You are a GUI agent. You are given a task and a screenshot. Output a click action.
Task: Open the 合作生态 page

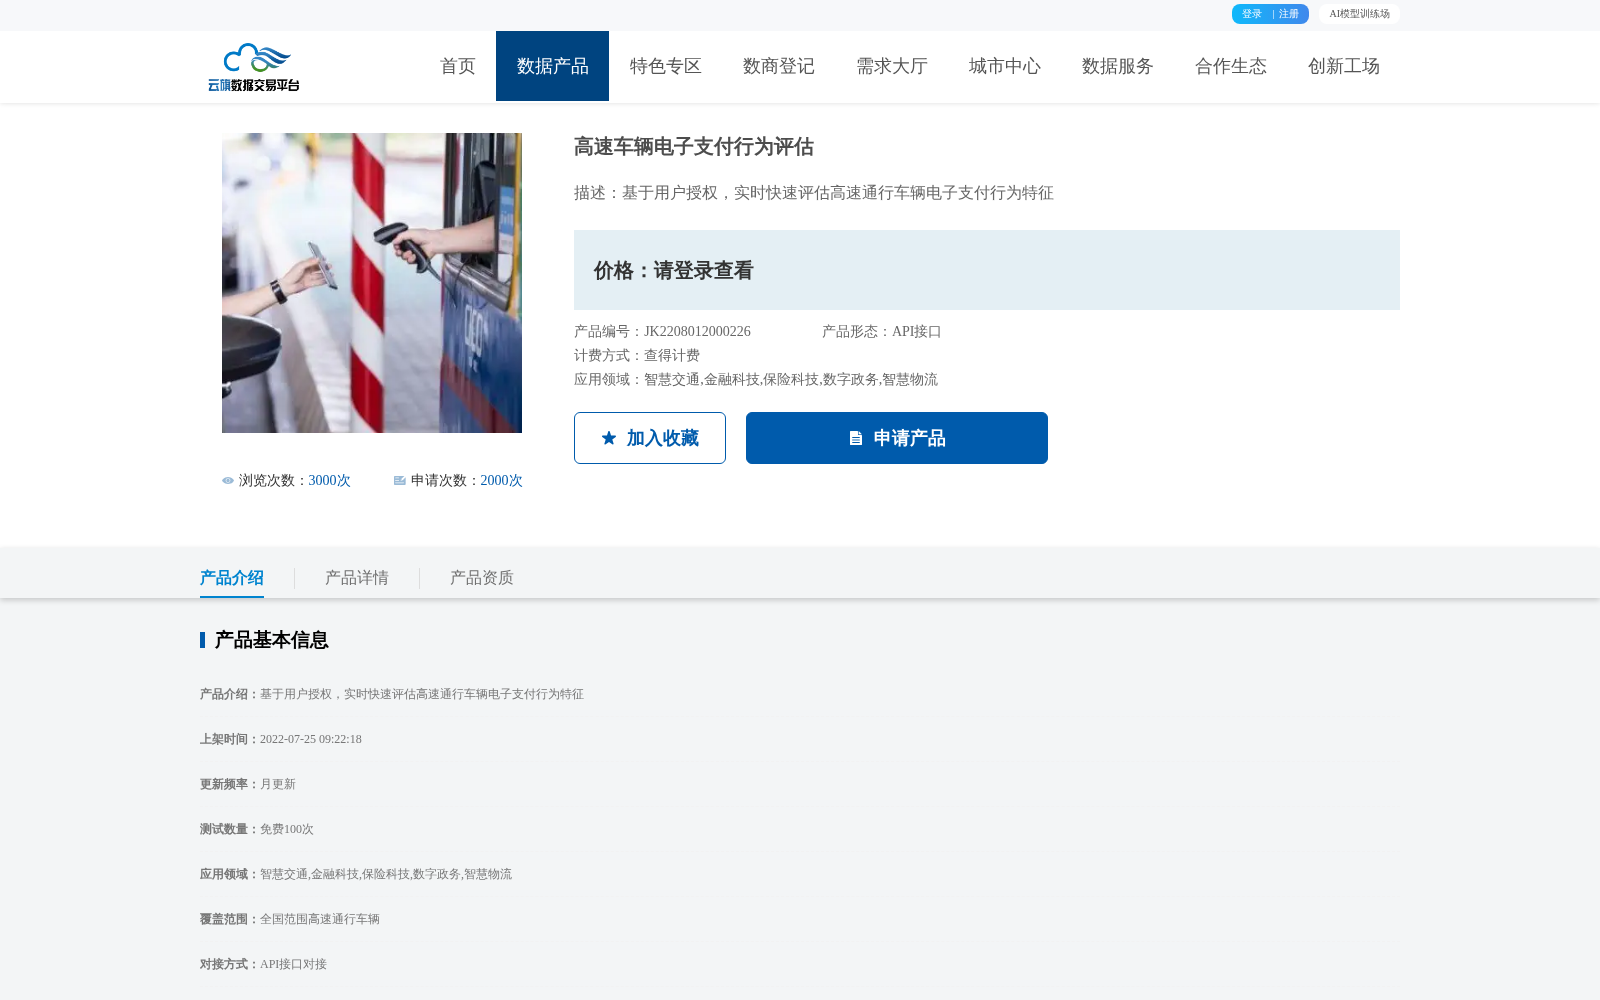pyautogui.click(x=1230, y=66)
